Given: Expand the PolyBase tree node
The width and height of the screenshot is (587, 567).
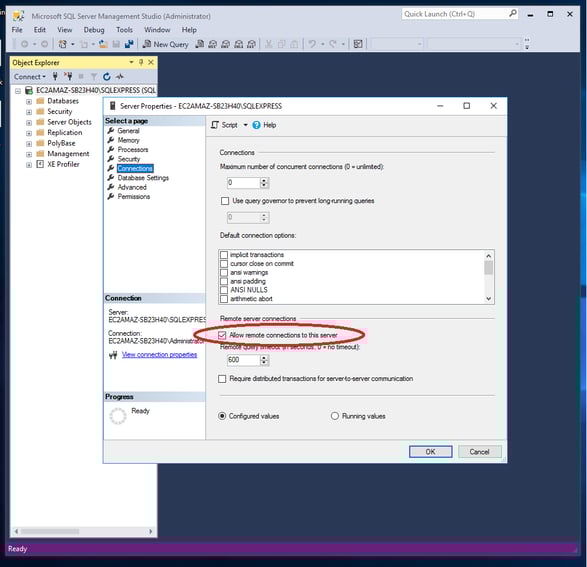Looking at the screenshot, I should (x=29, y=144).
